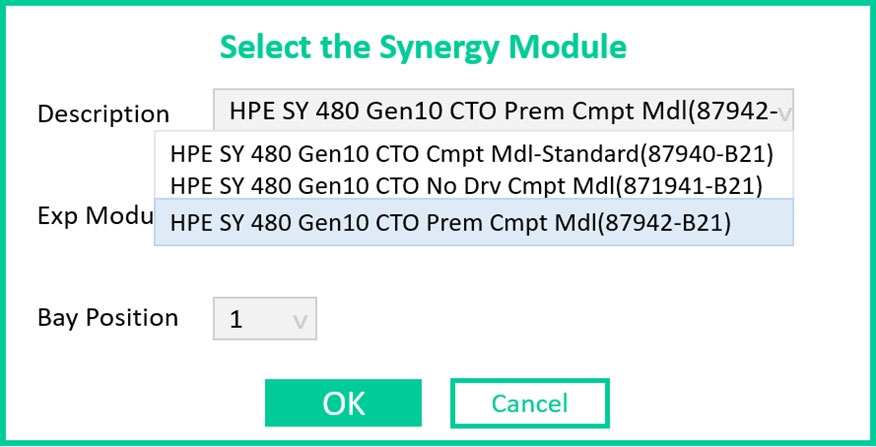
Task: Click the Cancel text in the outlined button
Action: [529, 403]
